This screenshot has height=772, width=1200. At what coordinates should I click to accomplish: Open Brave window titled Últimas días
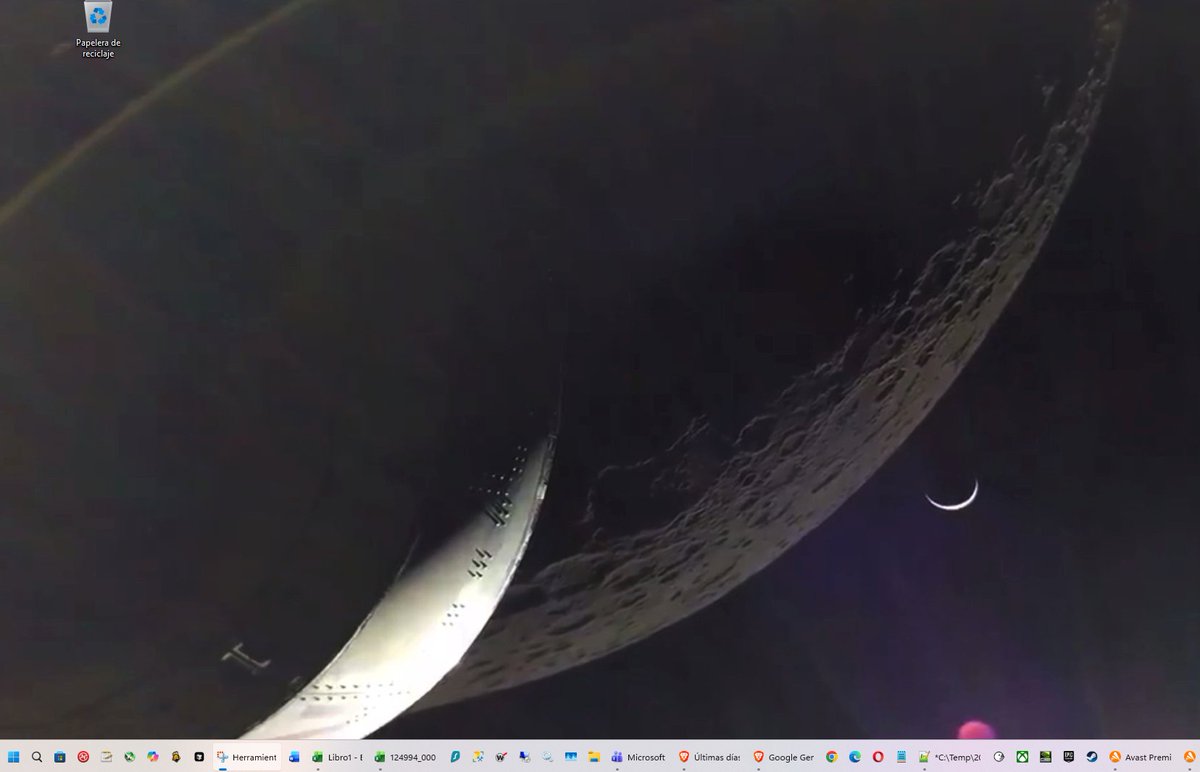[x=710, y=757]
